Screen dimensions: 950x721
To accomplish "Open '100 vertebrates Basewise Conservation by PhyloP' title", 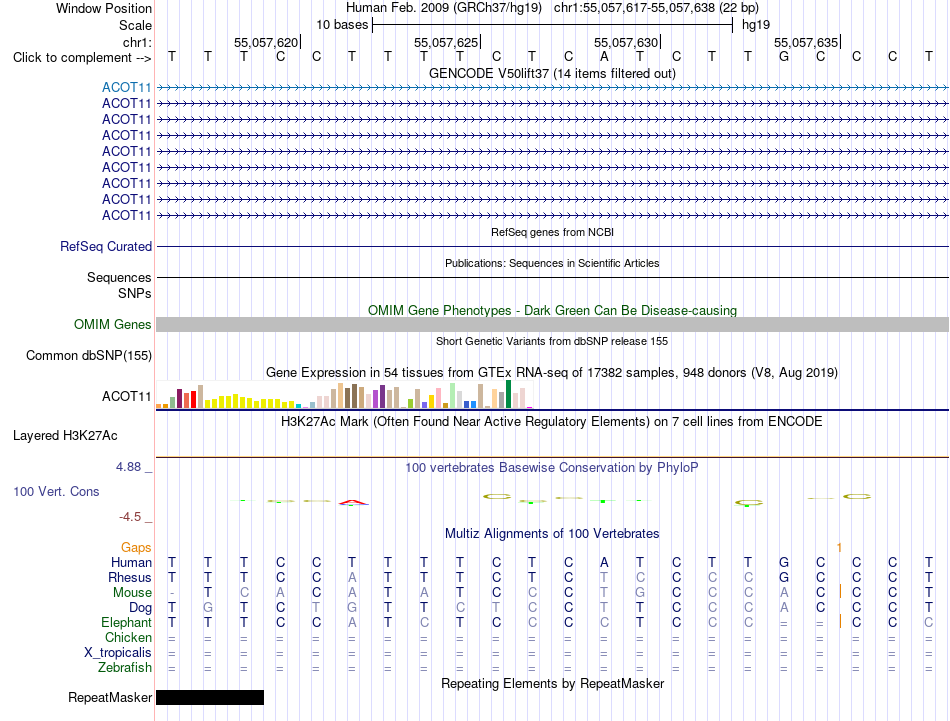I will point(552,468).
